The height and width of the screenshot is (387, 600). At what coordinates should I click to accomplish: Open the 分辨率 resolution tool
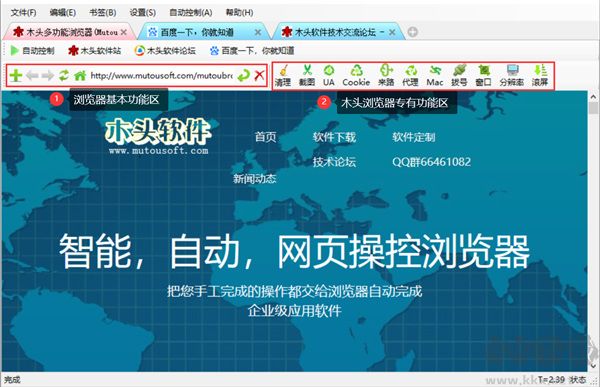coord(512,75)
